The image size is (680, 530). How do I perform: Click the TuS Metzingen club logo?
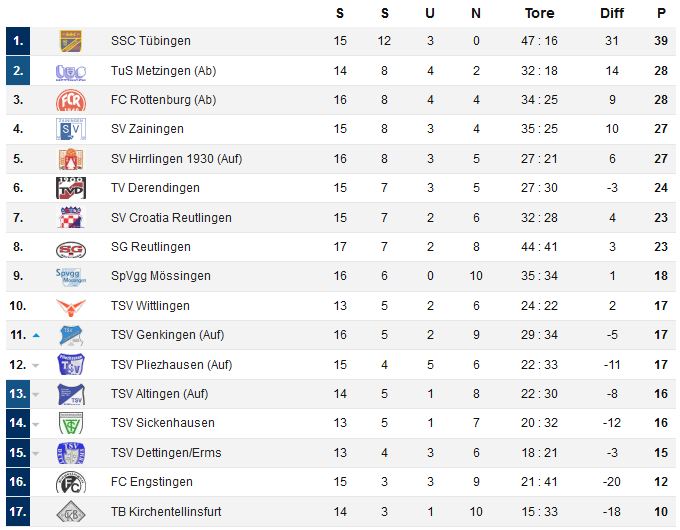point(70,71)
